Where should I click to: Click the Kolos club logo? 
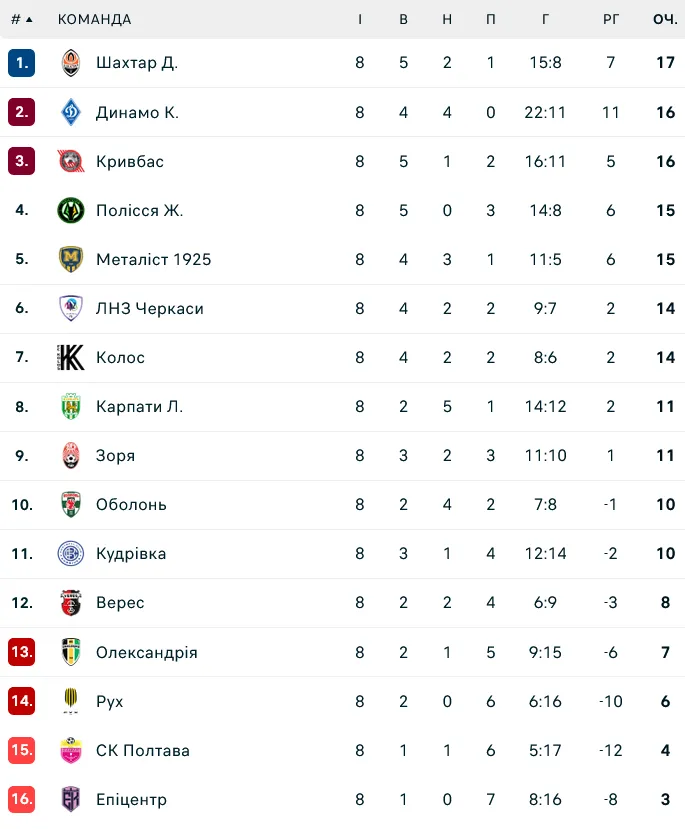71,357
